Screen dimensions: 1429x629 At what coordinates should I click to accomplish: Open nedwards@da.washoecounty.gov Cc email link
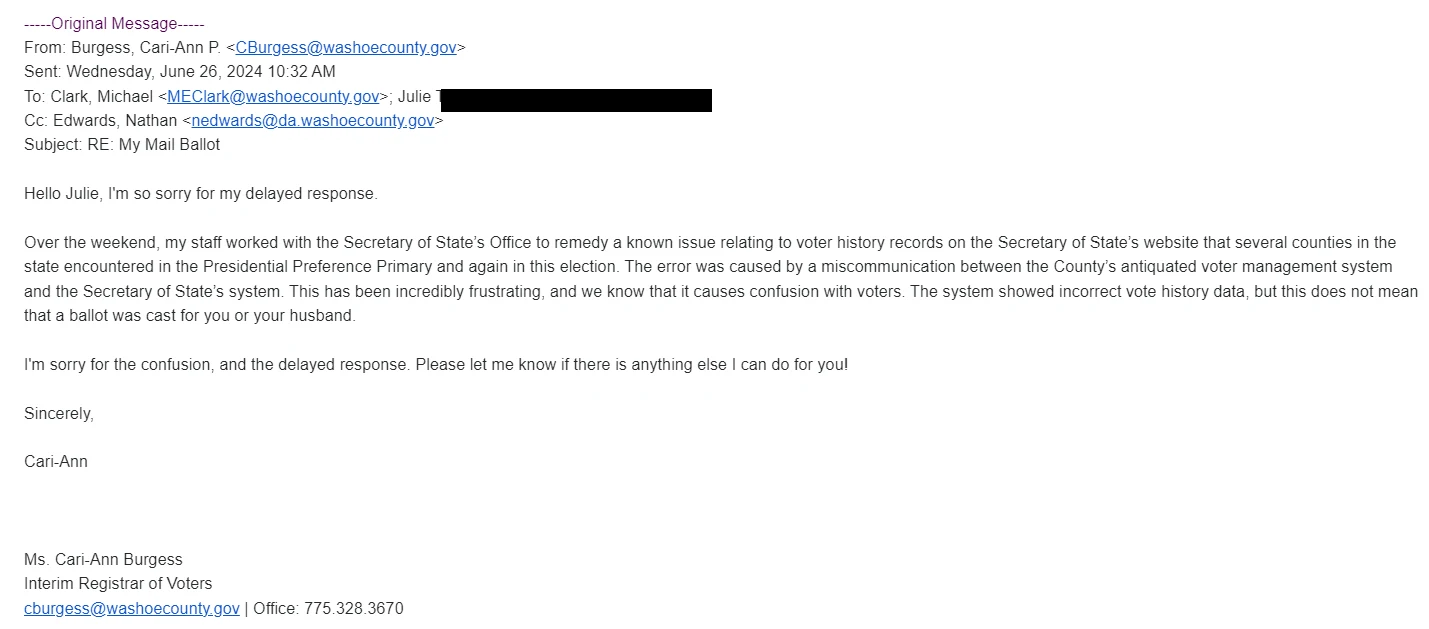(313, 120)
